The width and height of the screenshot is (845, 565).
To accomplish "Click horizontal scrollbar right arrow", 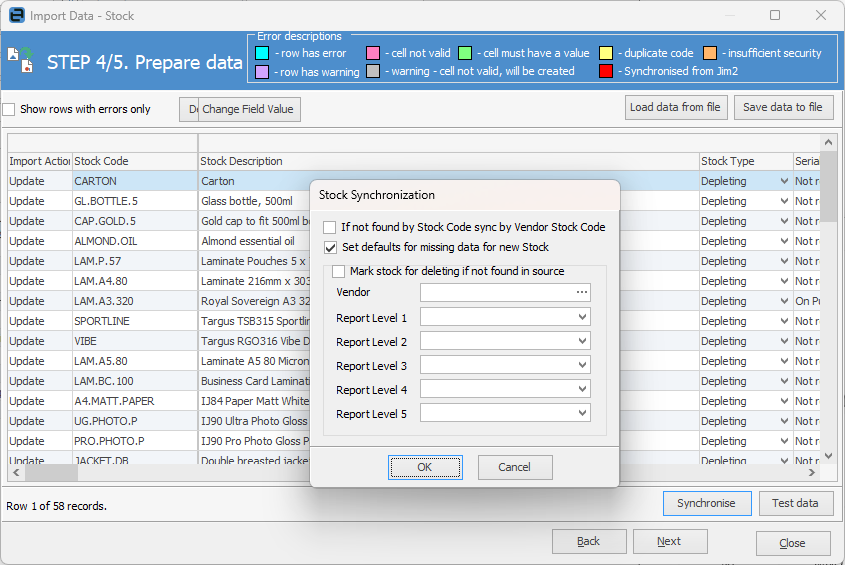I will (x=812, y=472).
